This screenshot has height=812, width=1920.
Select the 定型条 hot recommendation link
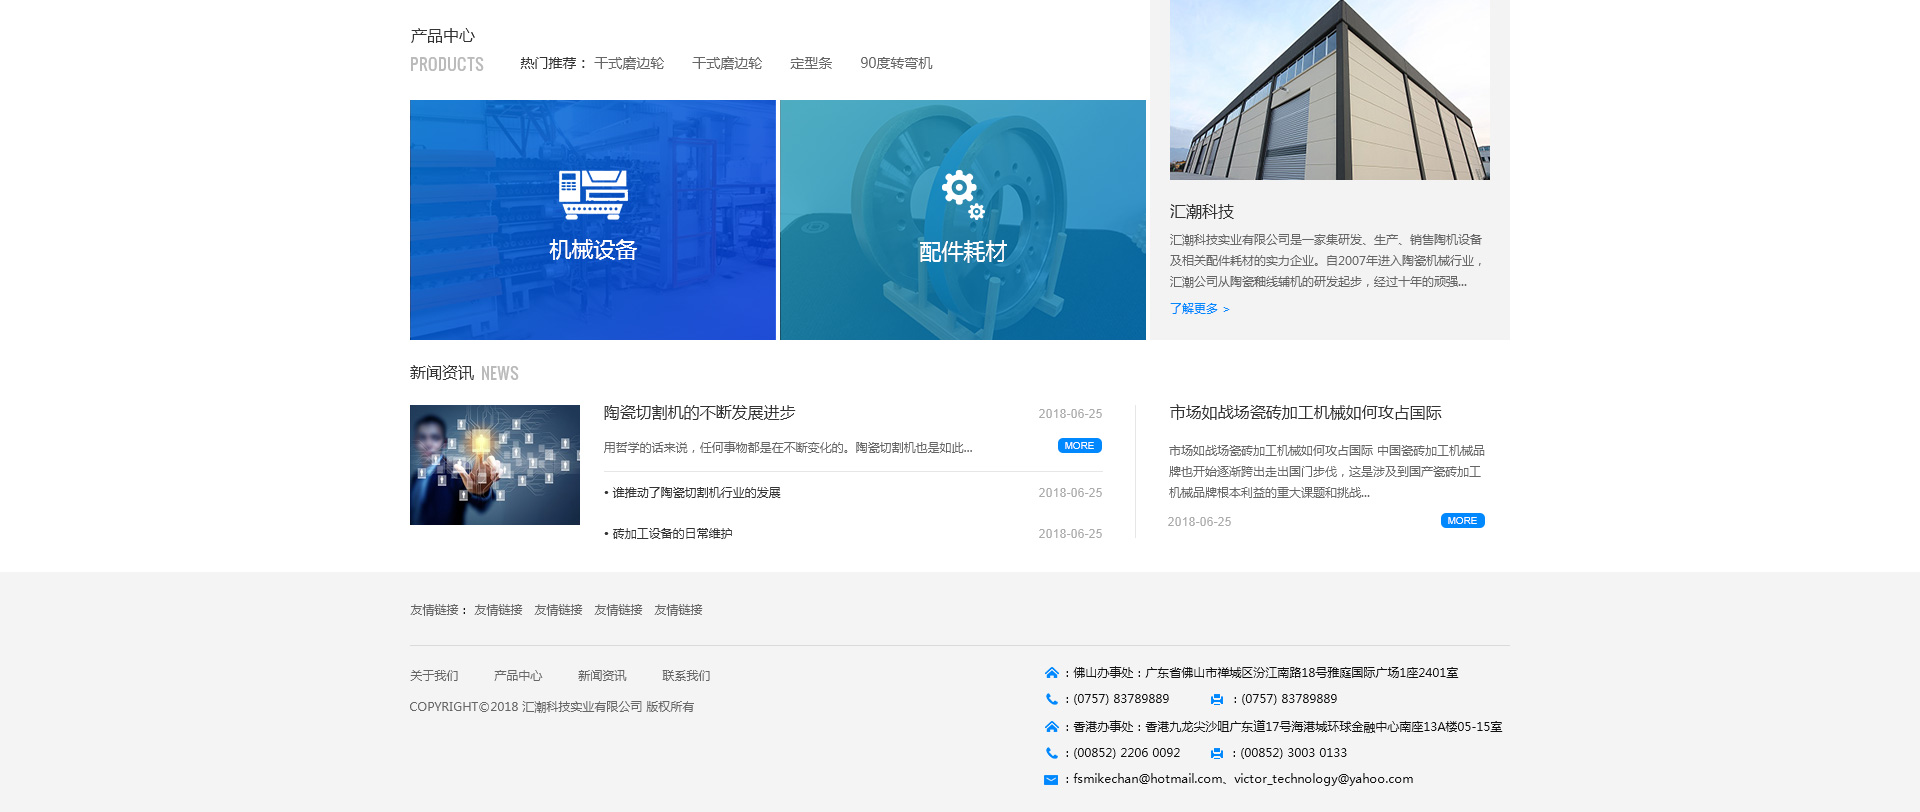point(811,63)
